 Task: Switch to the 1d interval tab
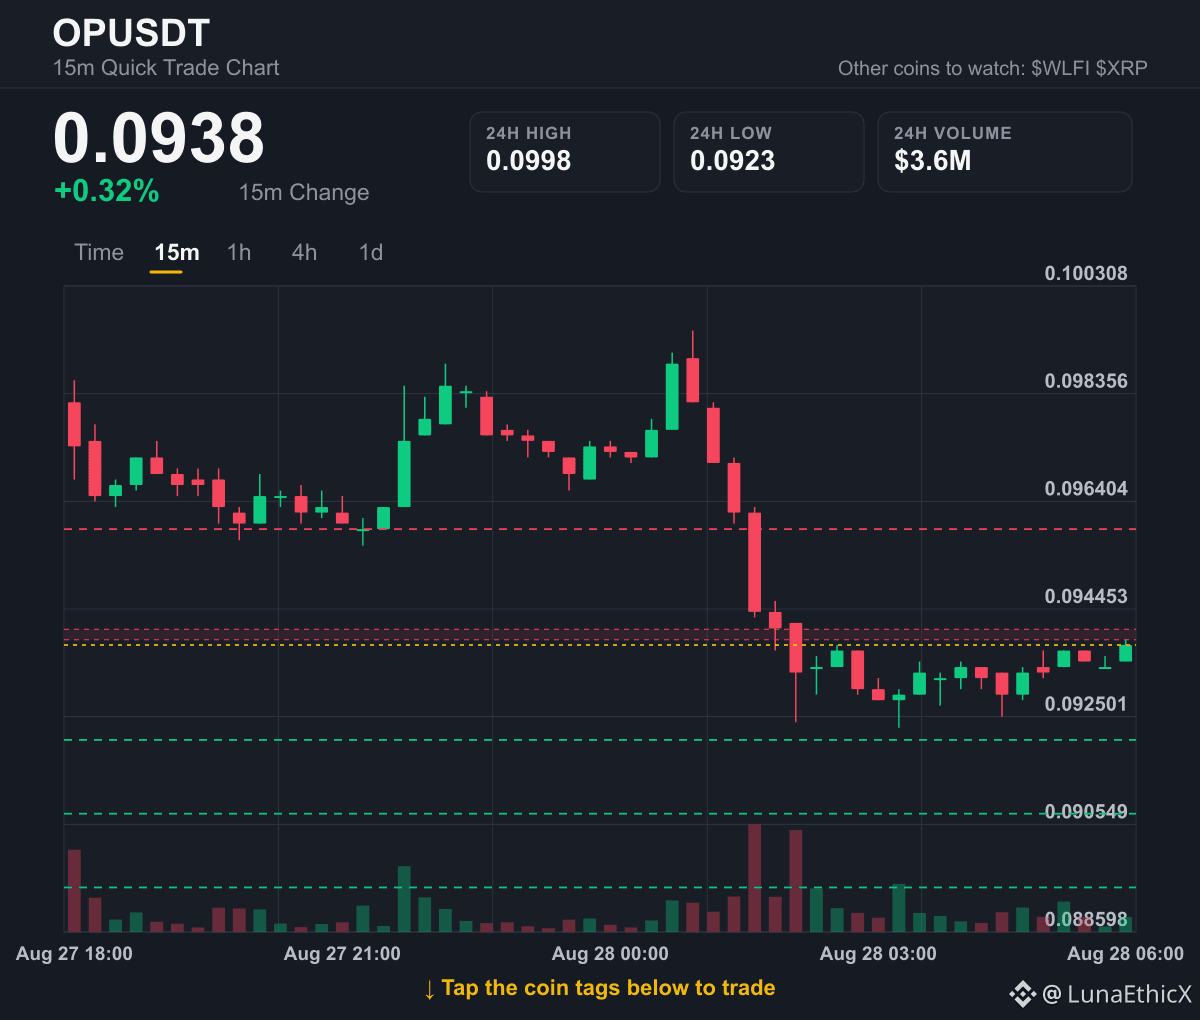coord(371,252)
